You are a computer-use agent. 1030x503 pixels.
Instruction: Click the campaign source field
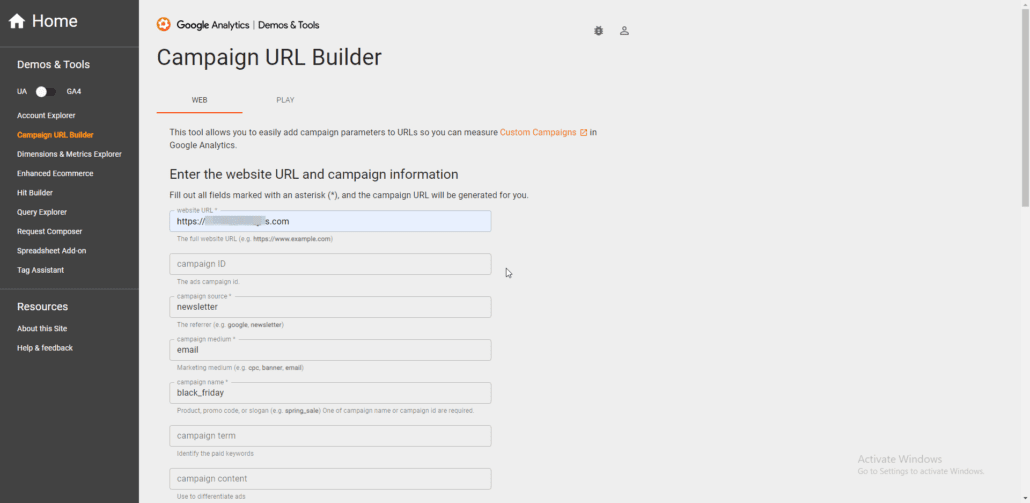(330, 307)
